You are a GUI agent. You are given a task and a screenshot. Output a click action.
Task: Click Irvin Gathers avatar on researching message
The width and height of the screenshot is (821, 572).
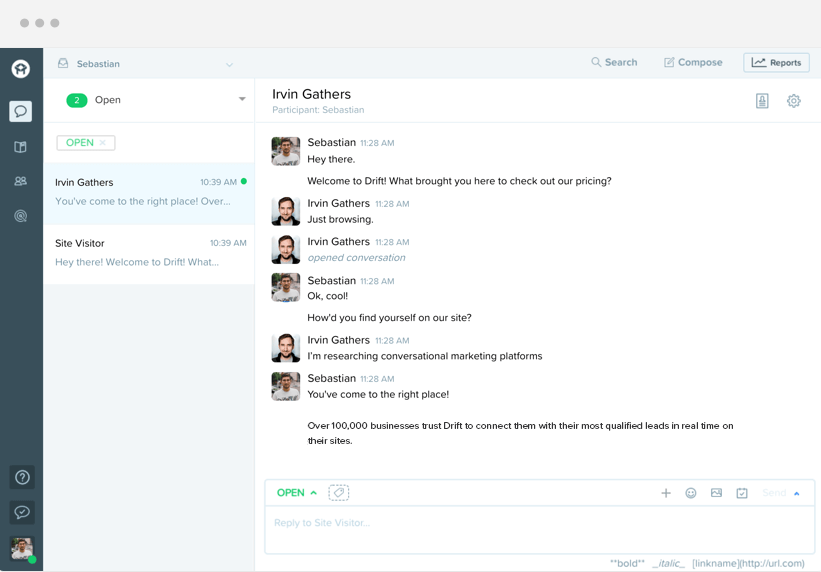pyautogui.click(x=286, y=348)
